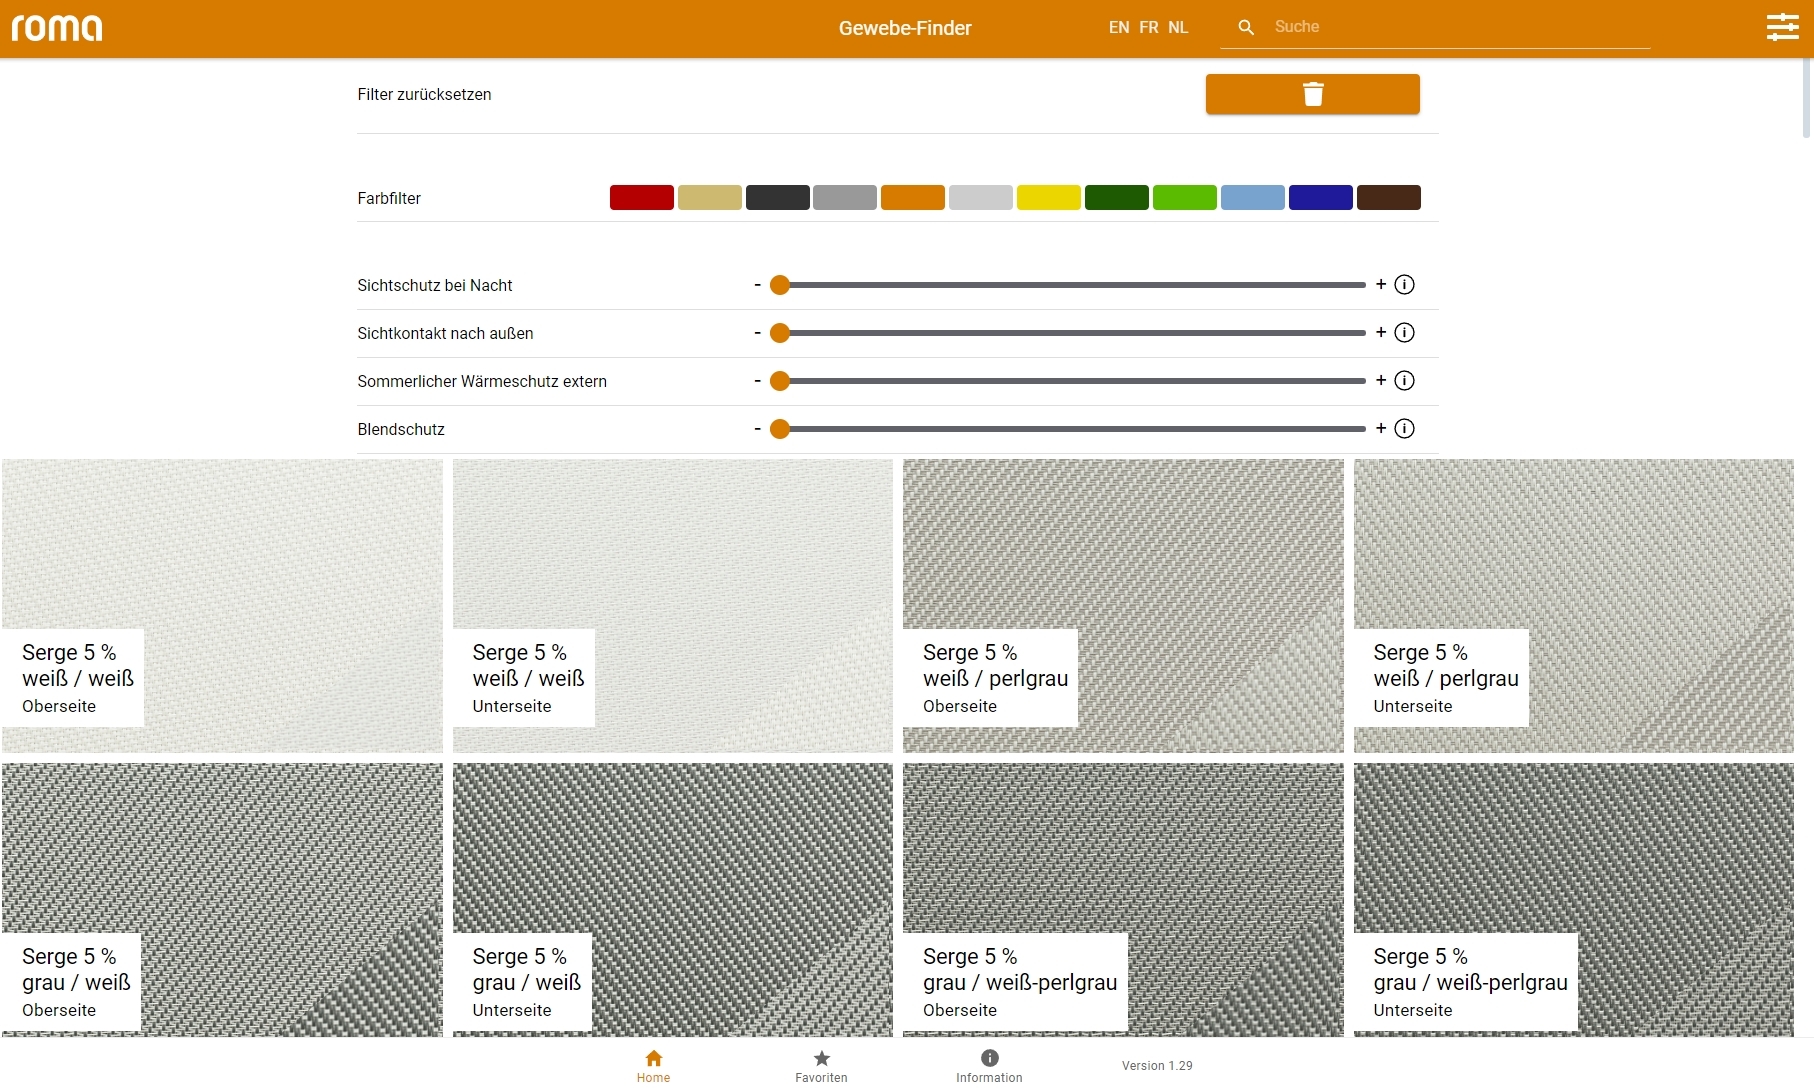Viewport: 1814px width, 1092px height.
Task: Click plus for Blendschutz
Action: [x=1381, y=428]
